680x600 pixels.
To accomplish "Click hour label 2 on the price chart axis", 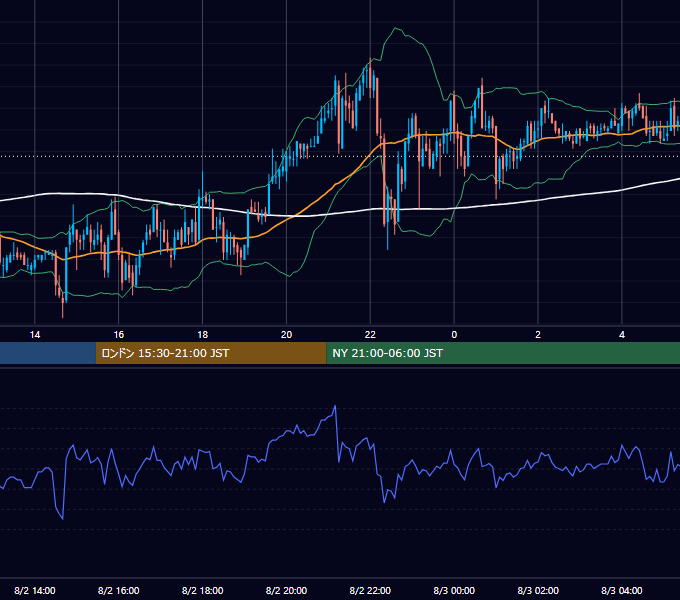I will 538,334.
